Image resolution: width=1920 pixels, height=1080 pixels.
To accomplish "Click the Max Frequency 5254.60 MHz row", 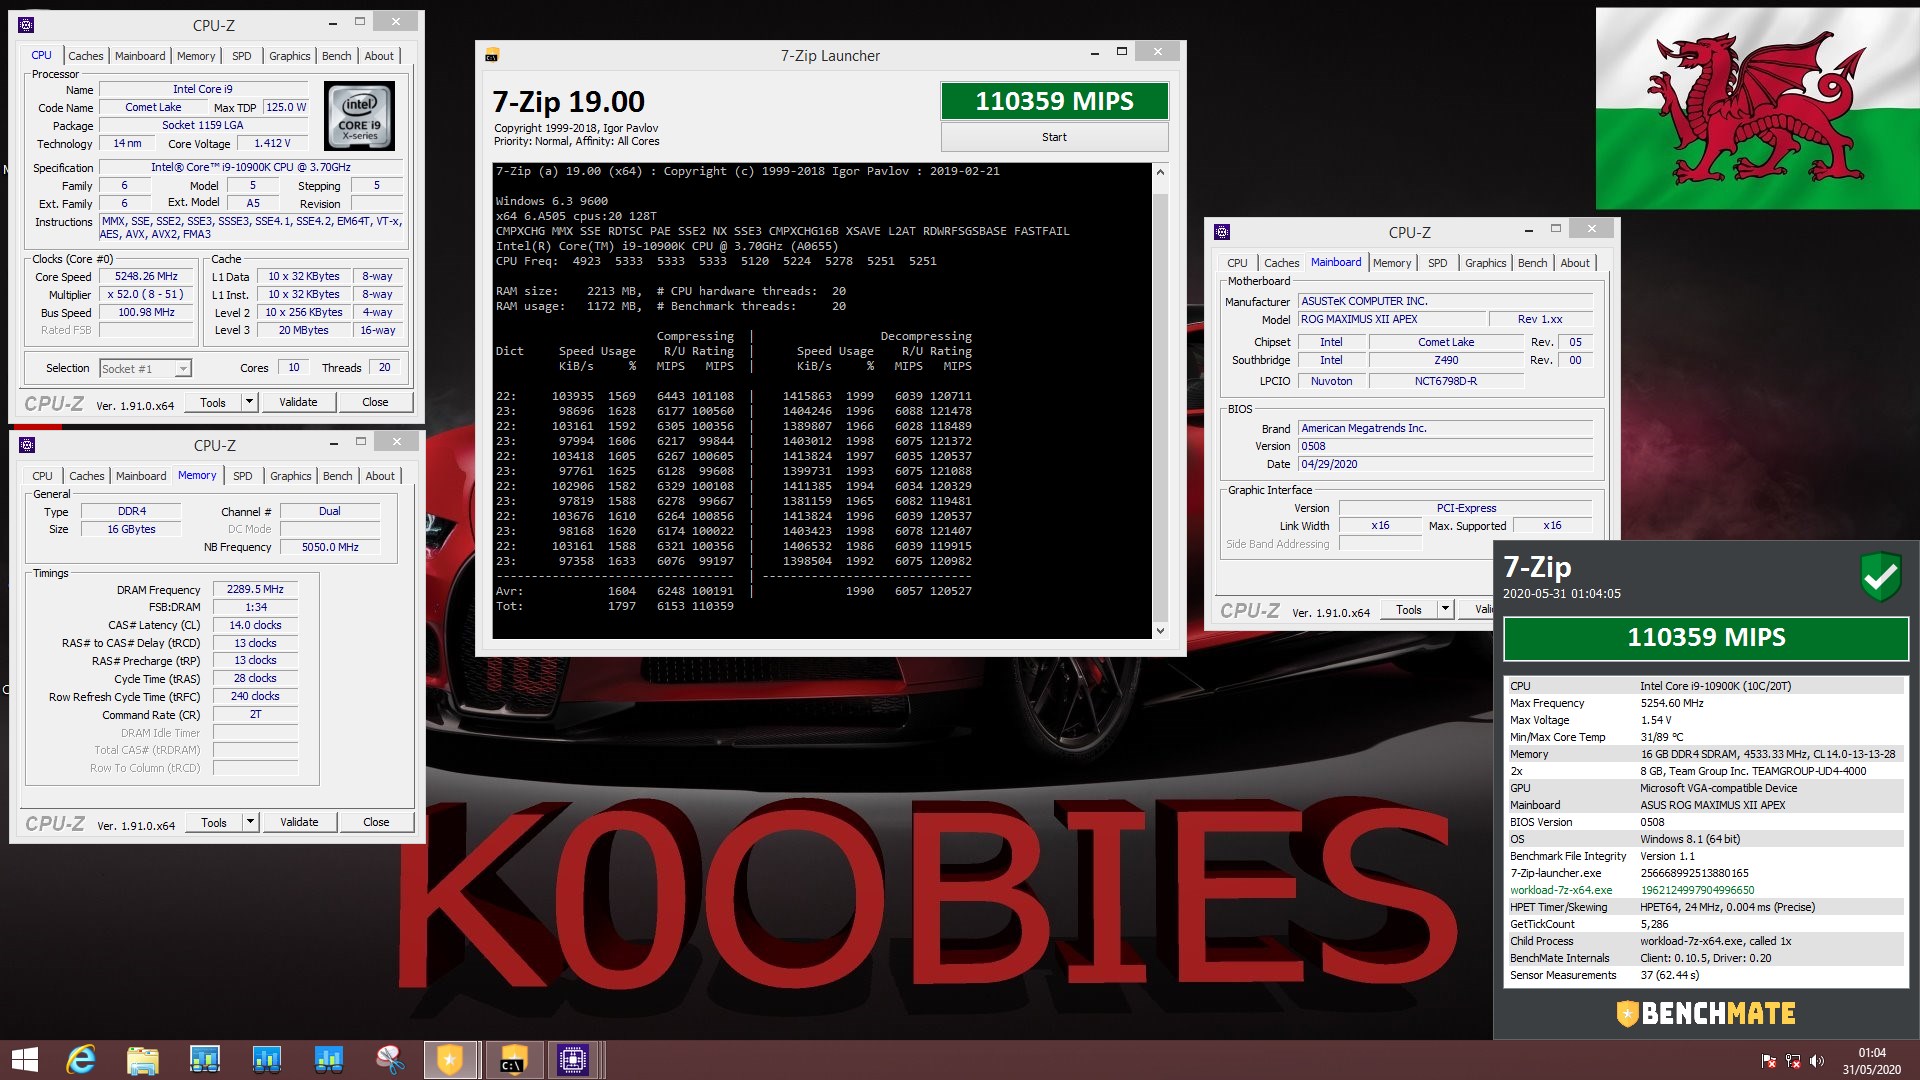I will 1706,703.
